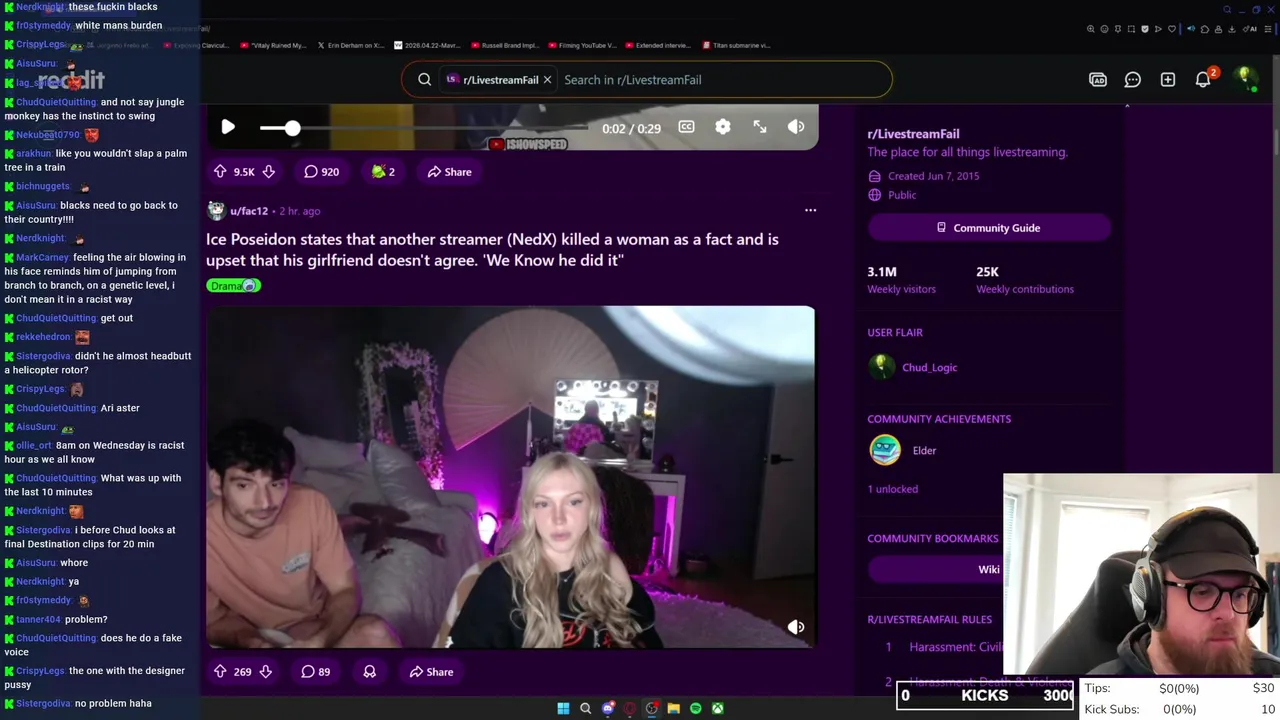Click chat user tanner404's name
This screenshot has width=1280, height=720.
coord(38,619)
